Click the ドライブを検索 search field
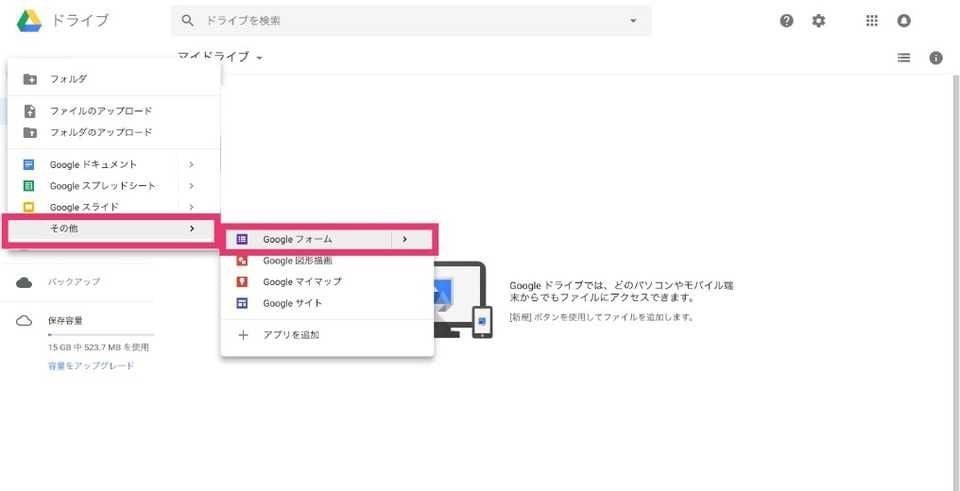 click(x=411, y=20)
